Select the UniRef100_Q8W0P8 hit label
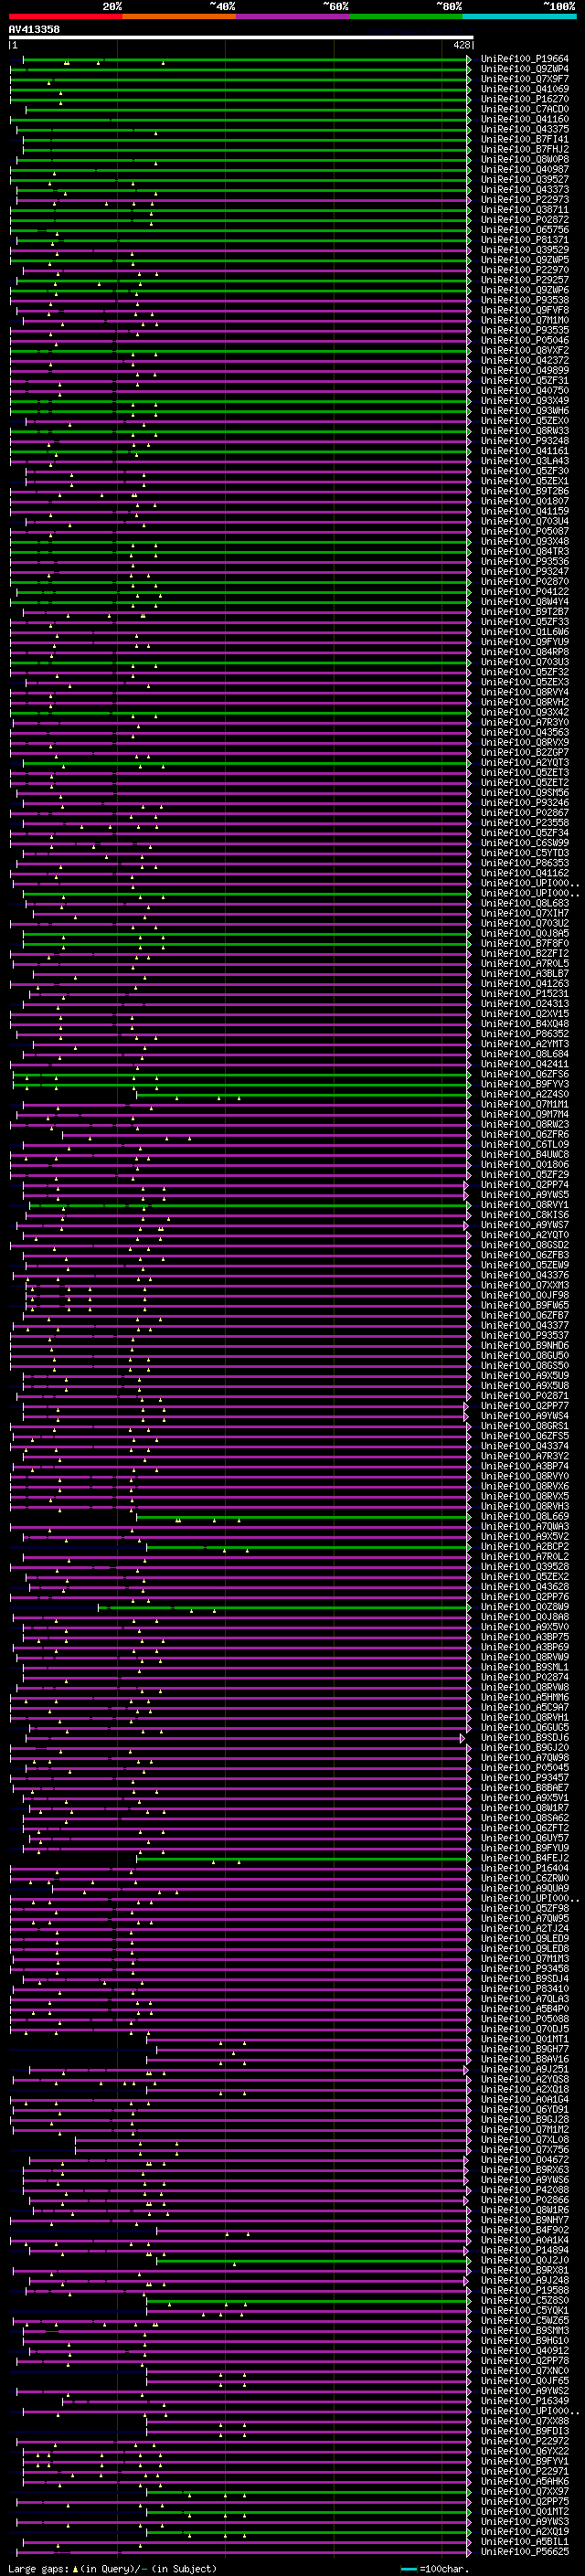 coord(524,159)
